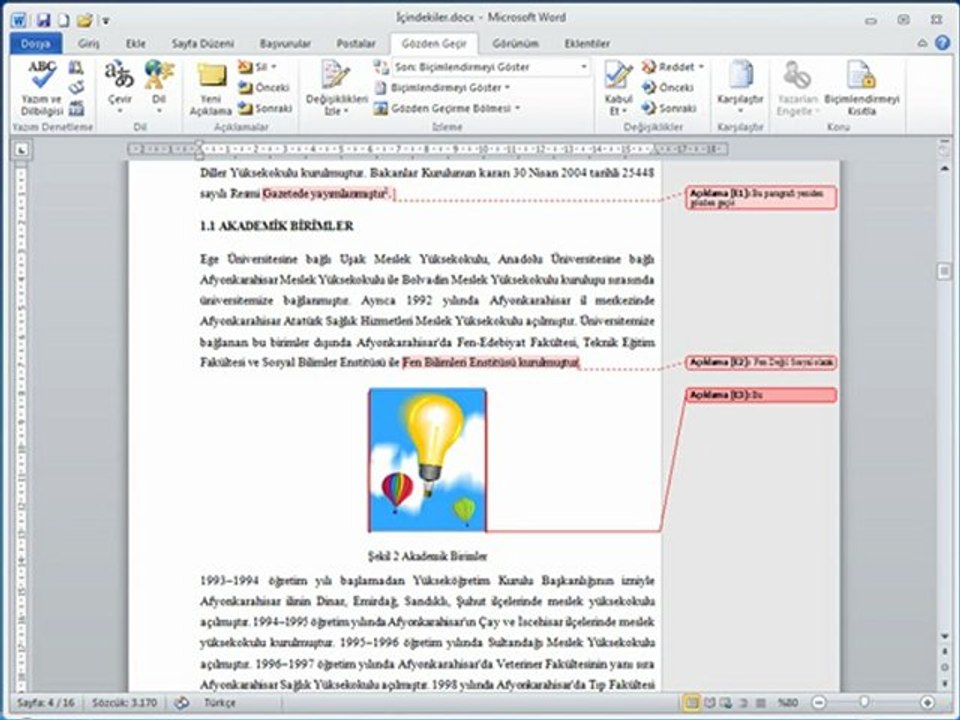Switch to Full Screen Reading view
960x720 pixels.
[x=710, y=703]
